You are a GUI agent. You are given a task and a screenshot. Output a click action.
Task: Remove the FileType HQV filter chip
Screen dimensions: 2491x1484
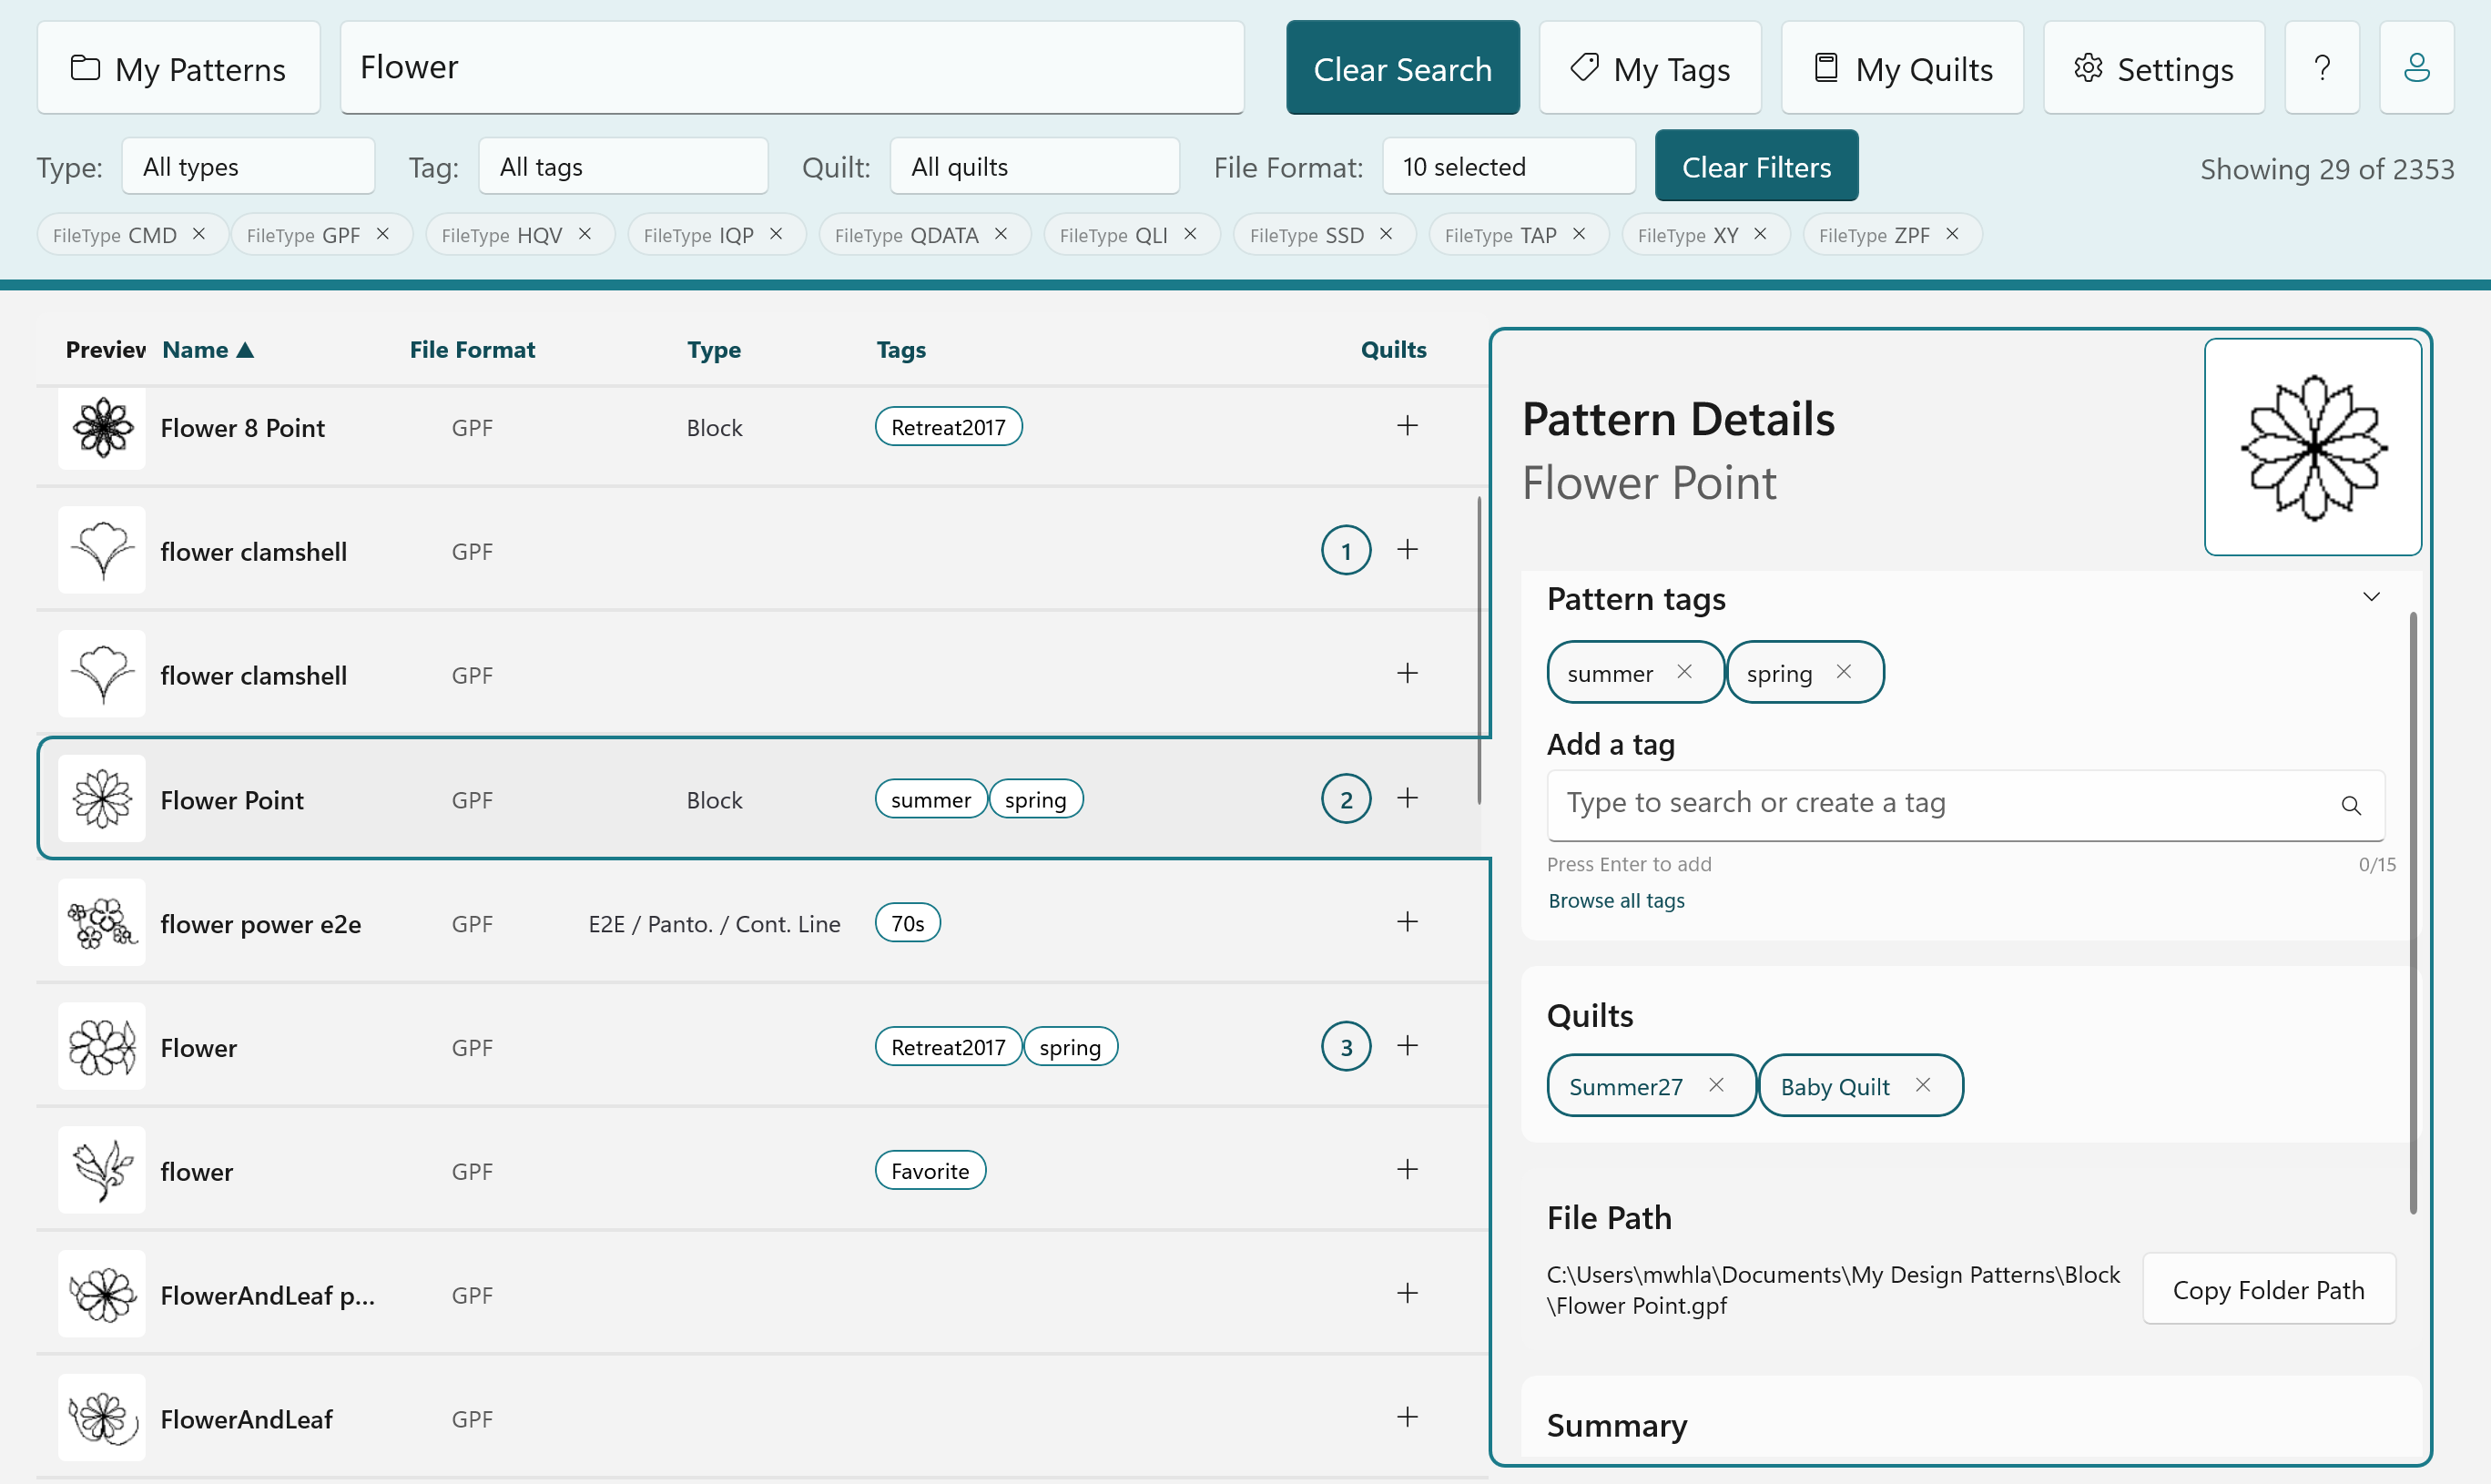[585, 234]
